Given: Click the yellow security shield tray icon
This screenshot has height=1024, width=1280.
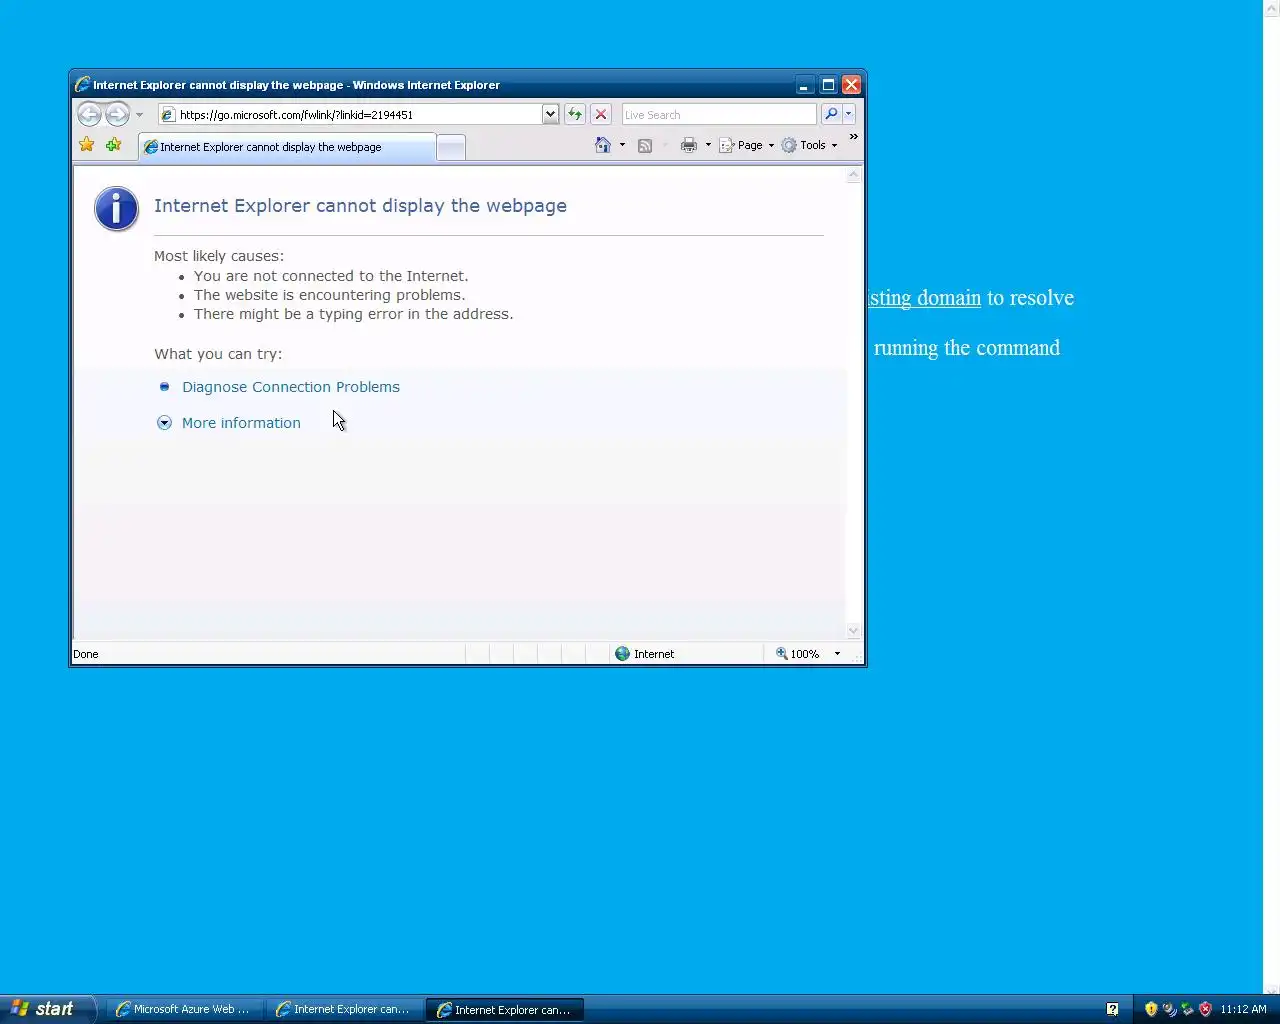Looking at the screenshot, I should click(x=1151, y=1010).
